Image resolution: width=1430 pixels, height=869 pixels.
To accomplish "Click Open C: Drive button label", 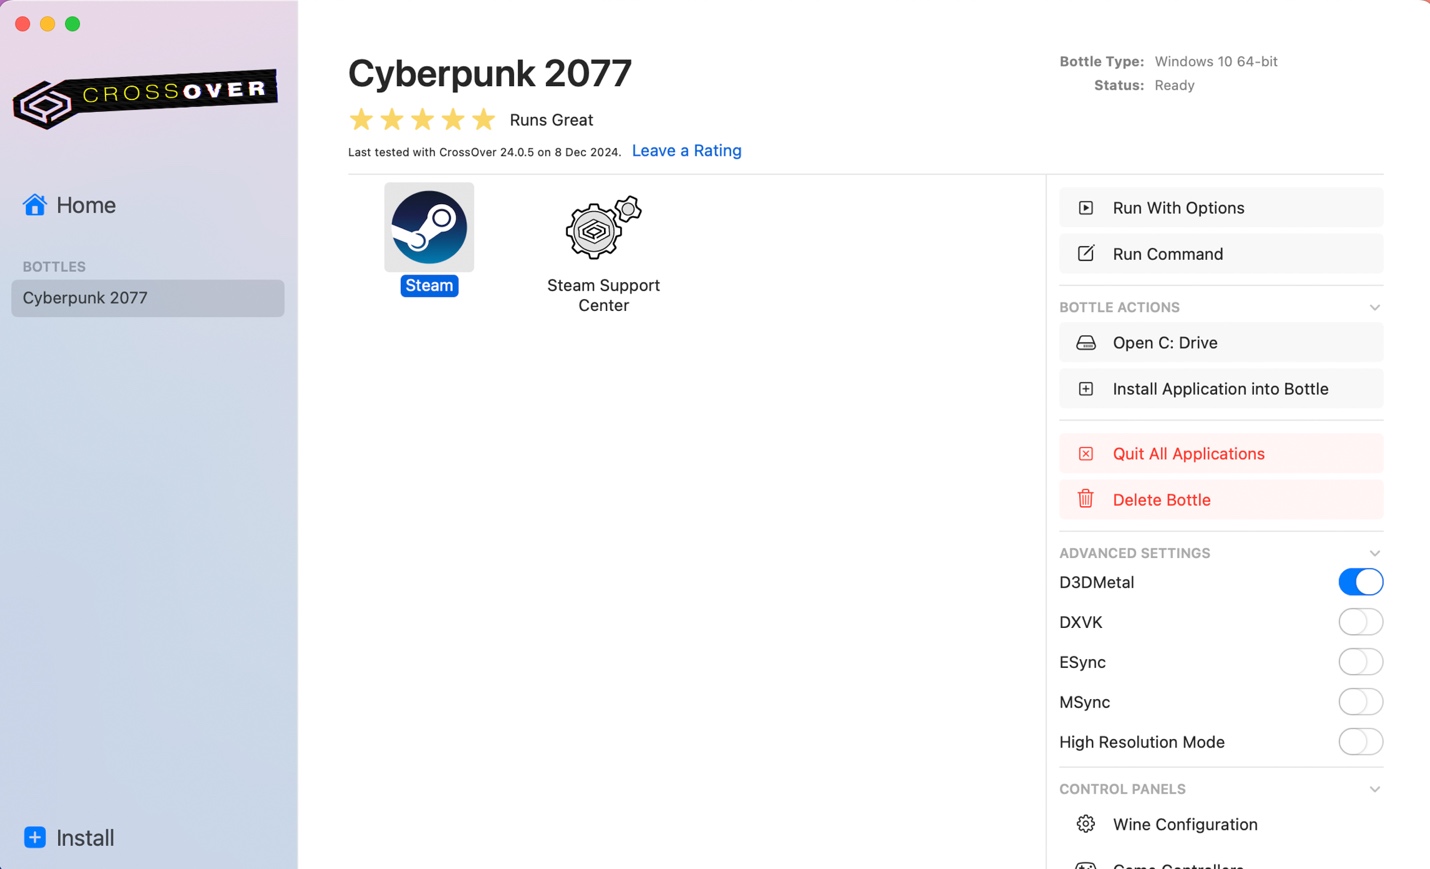I will [1165, 343].
